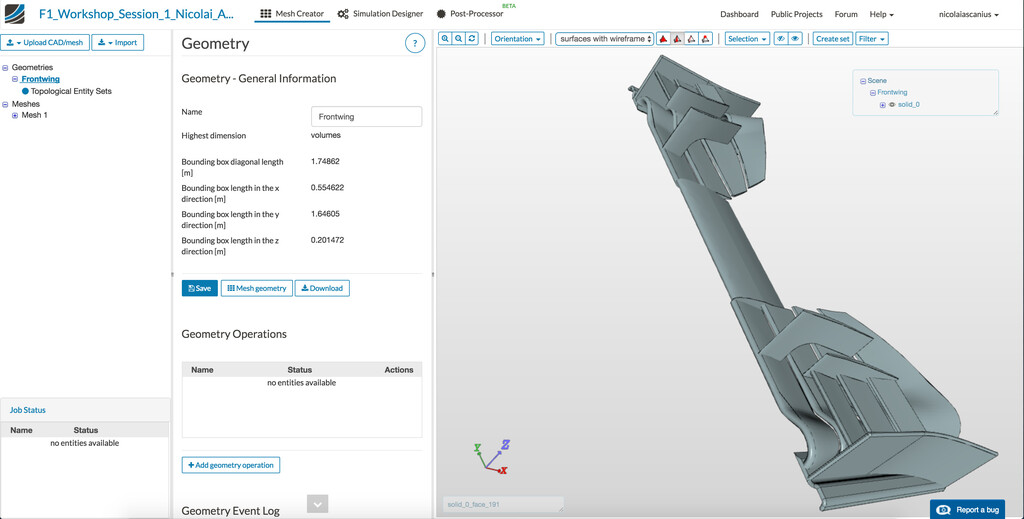Select the edge picking mode icon
The height and width of the screenshot is (519, 1024).
pyautogui.click(x=691, y=39)
